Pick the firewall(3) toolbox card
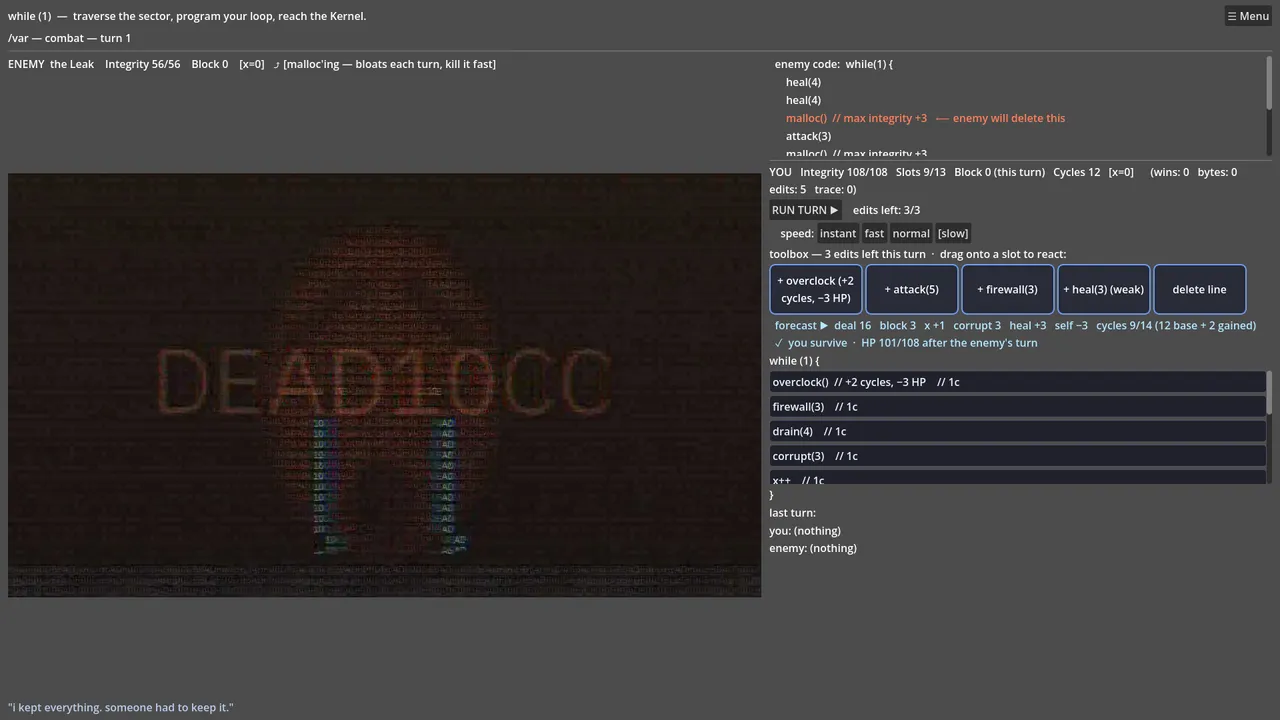 [1008, 289]
